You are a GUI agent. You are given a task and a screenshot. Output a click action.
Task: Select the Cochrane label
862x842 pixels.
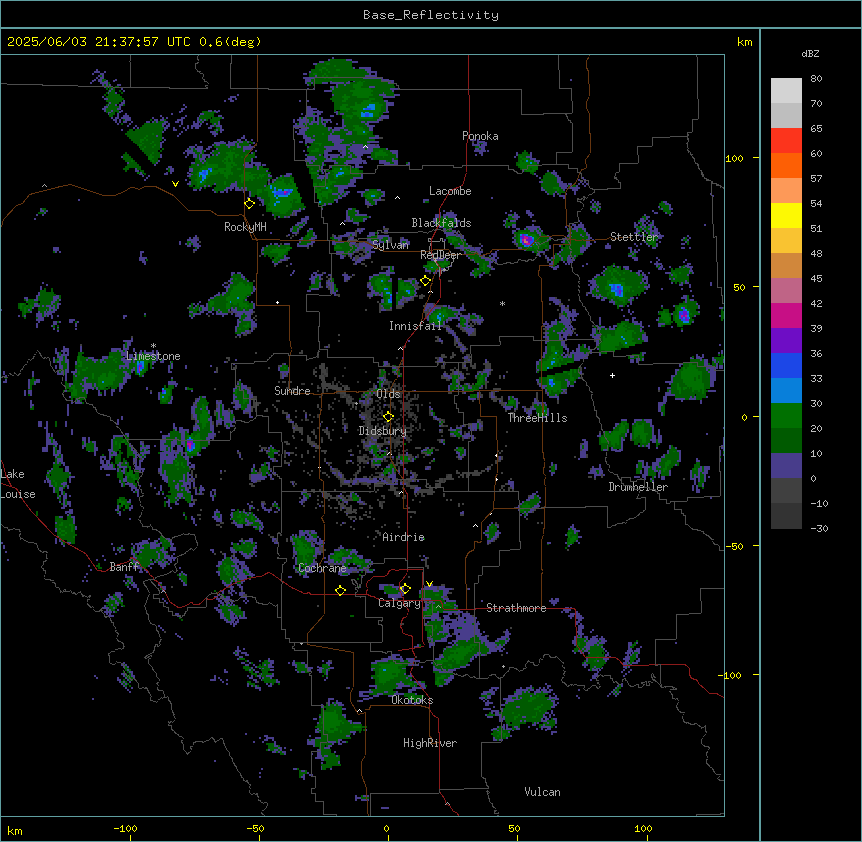tap(322, 568)
